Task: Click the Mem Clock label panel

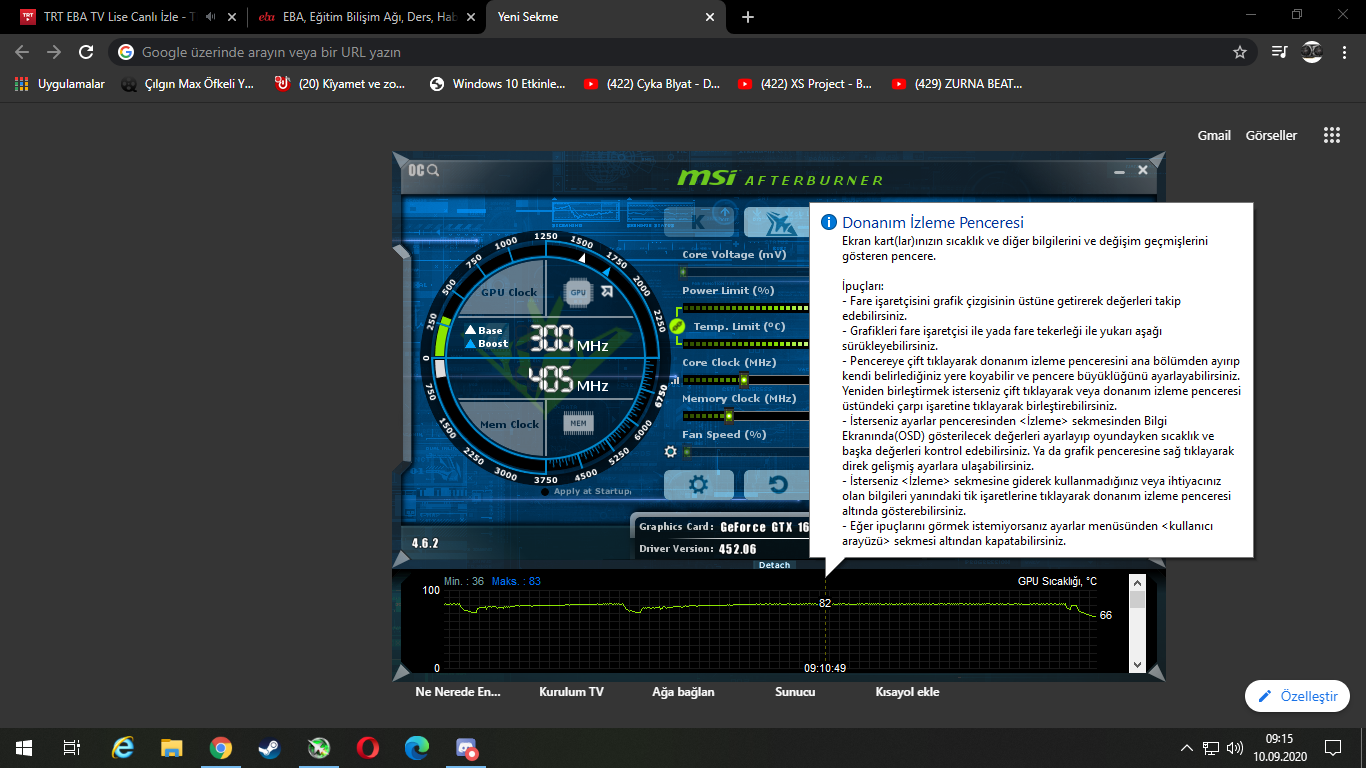Action: tap(509, 424)
